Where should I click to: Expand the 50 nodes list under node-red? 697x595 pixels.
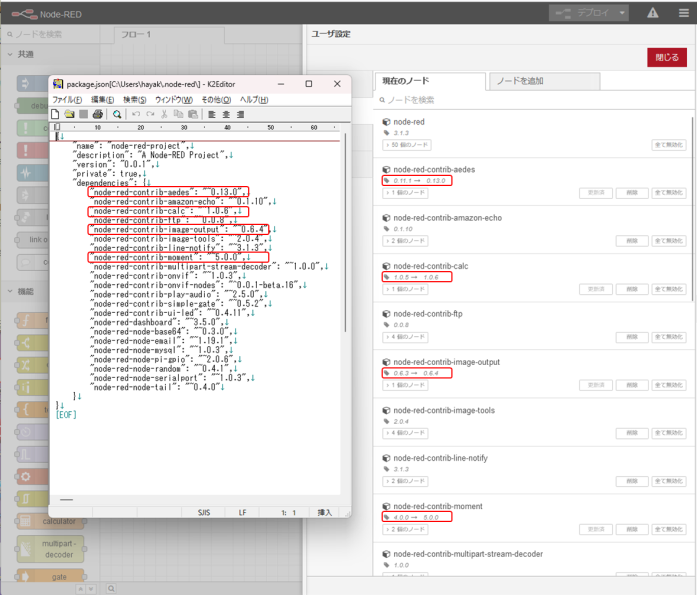[x=405, y=145]
